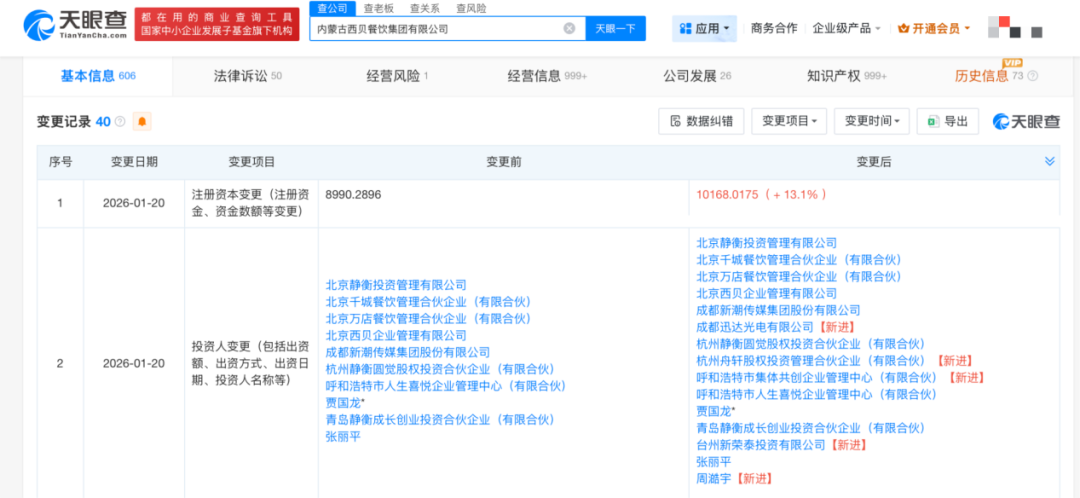
Task: Click the red 国家中小企业发展子基金 banner
Action: click(x=217, y=24)
